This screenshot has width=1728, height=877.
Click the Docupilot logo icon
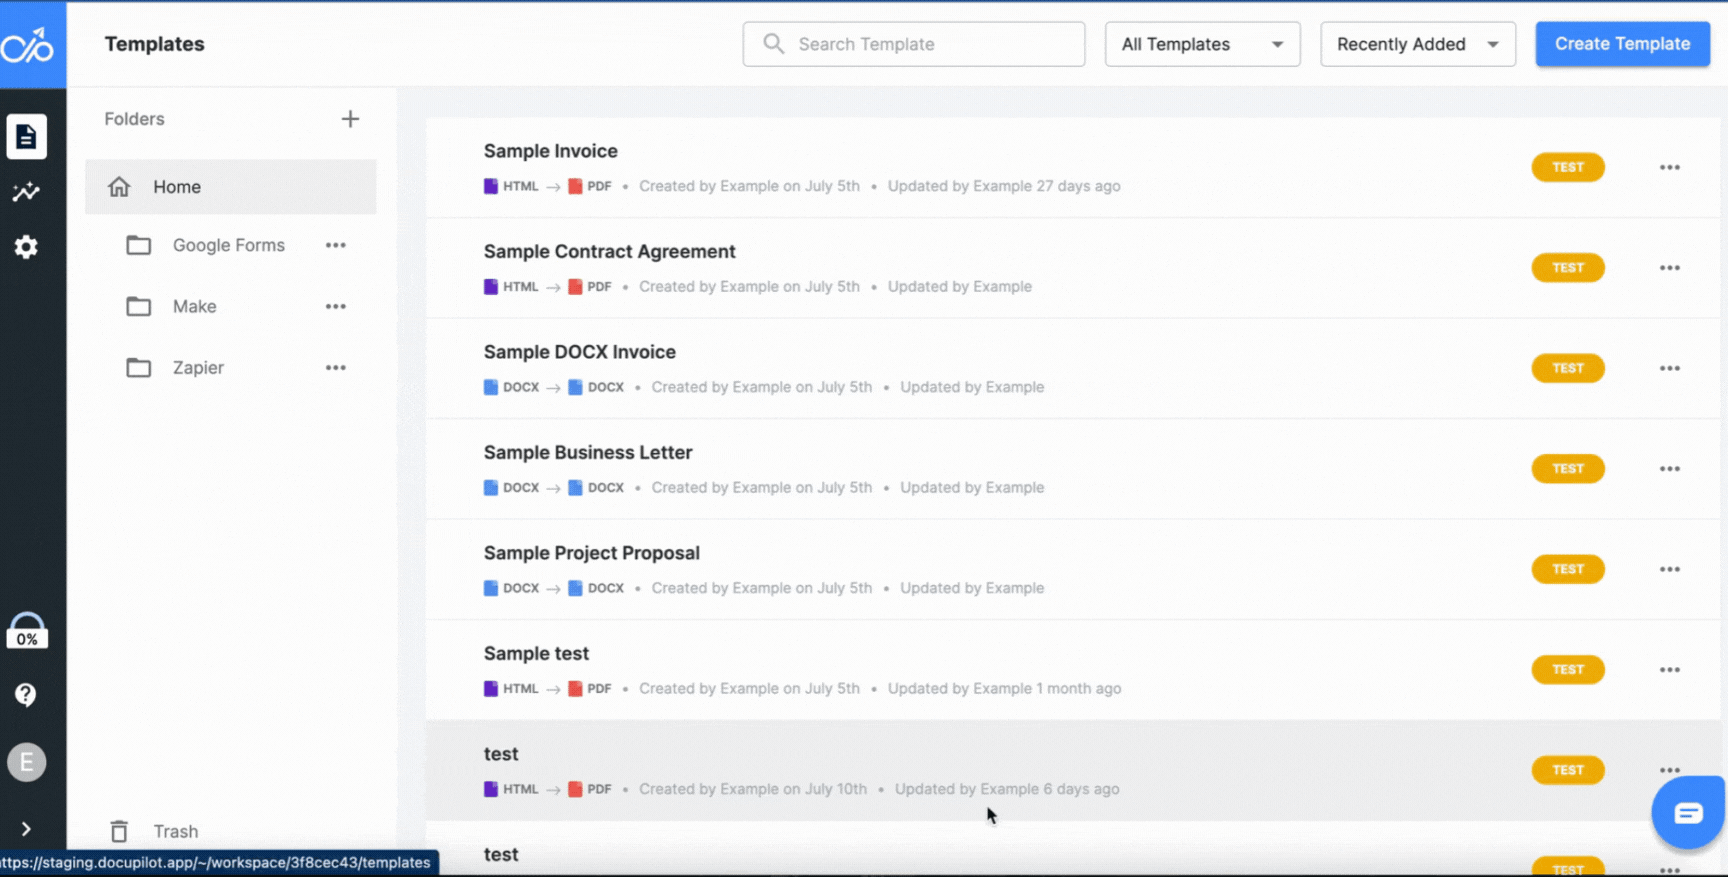[x=28, y=45]
